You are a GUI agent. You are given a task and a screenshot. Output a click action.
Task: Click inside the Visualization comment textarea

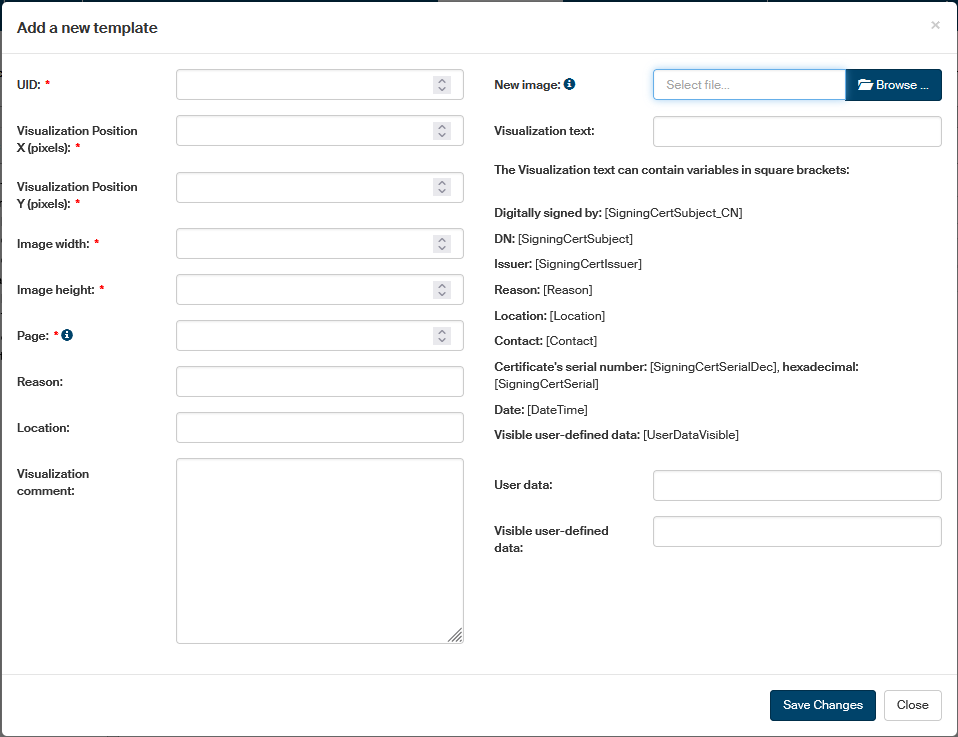click(319, 550)
